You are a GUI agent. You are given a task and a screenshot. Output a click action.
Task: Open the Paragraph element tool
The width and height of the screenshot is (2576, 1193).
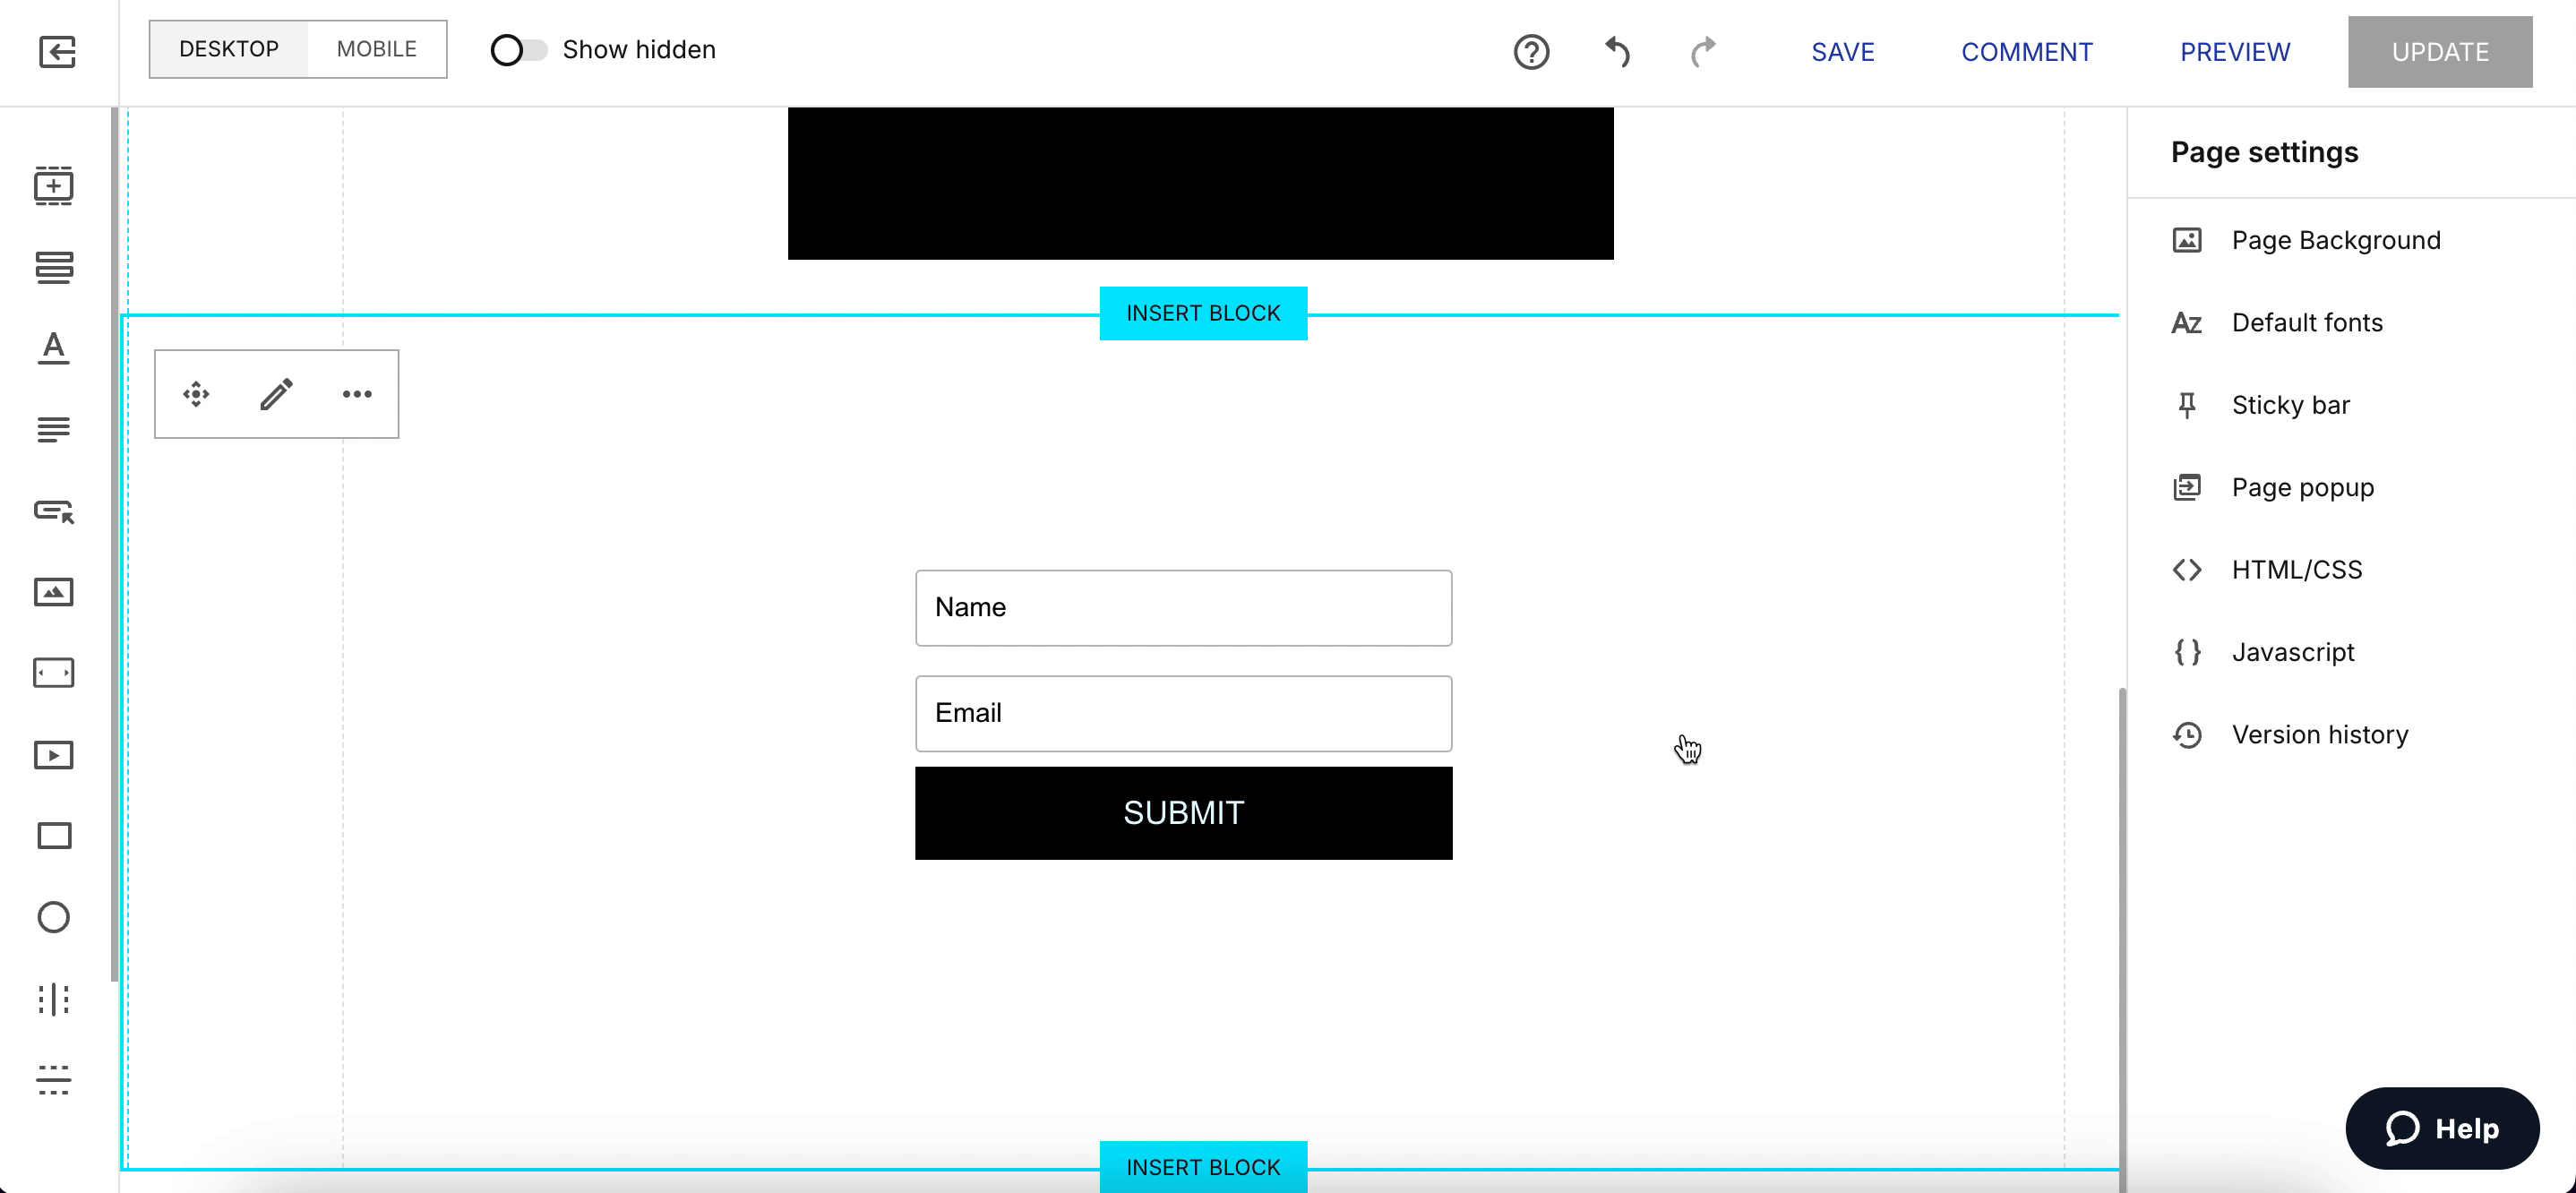coord(53,429)
